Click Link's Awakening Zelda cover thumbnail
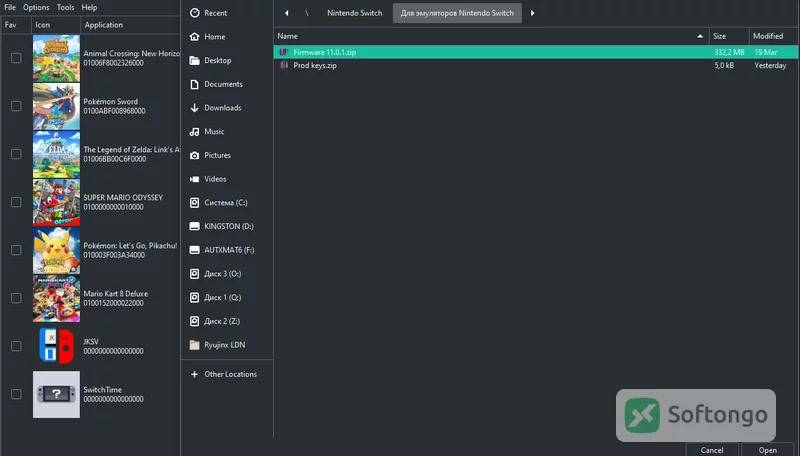This screenshot has height=456, width=800. click(x=56, y=154)
